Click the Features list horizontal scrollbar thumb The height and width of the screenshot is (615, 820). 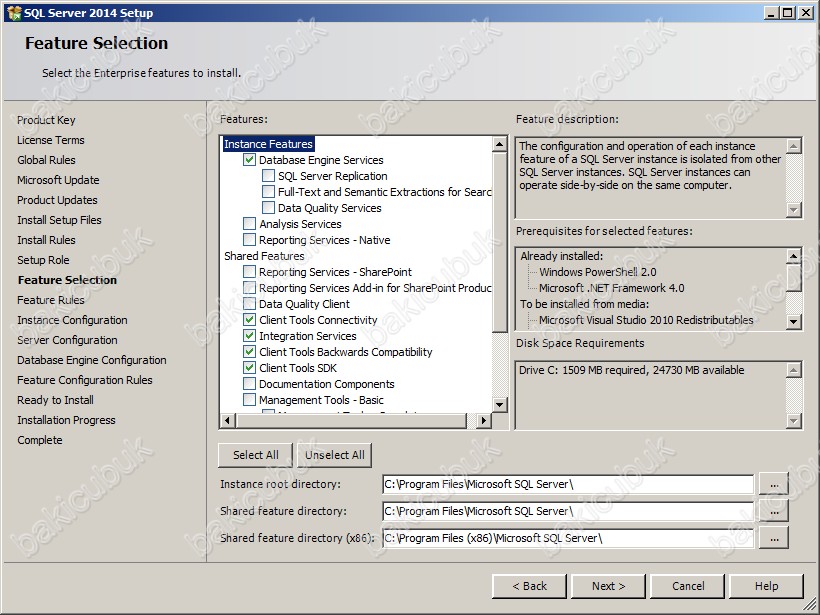coord(350,420)
